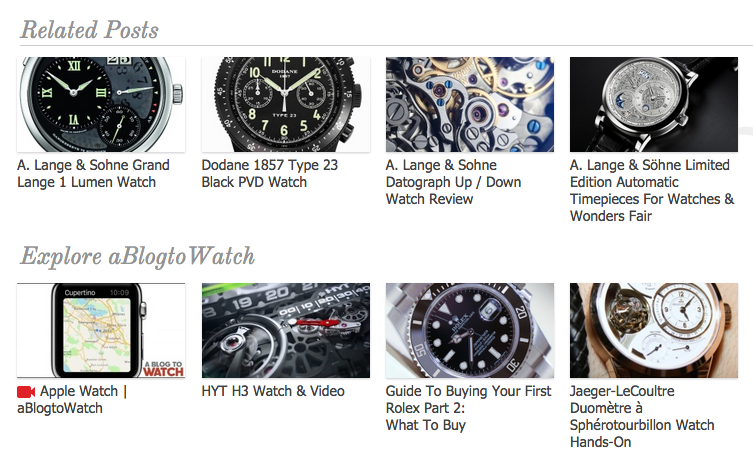Viewport: 753px width, 463px height.
Task: Open the Apple Watch map thumbnail
Action: (x=101, y=330)
